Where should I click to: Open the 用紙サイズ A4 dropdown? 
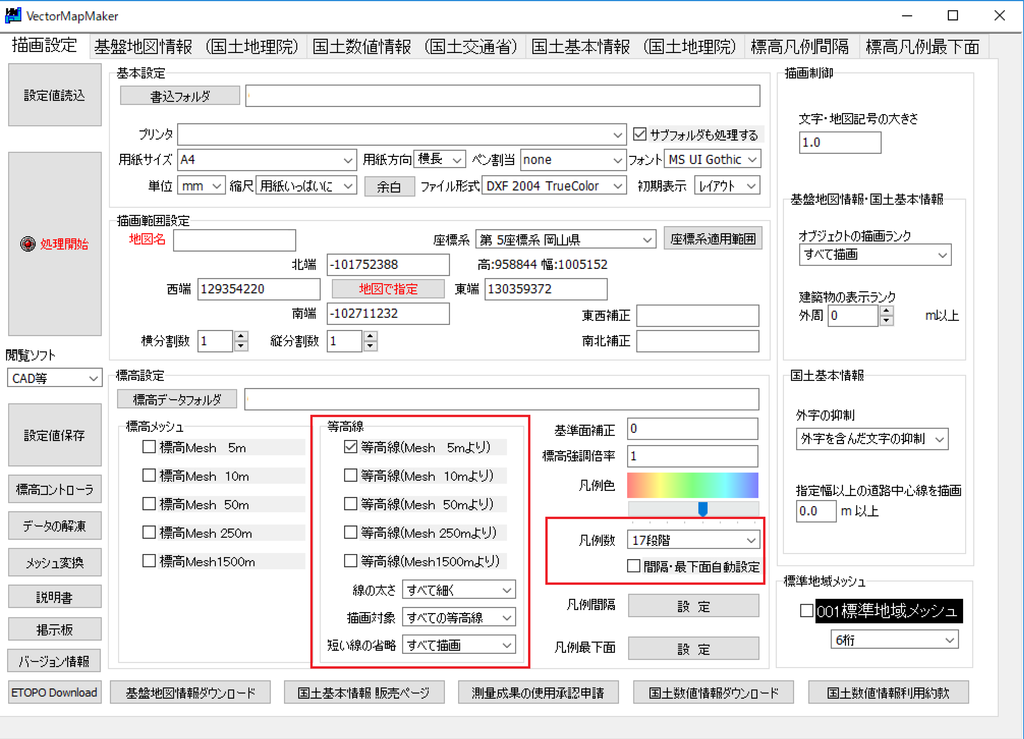pyautogui.click(x=348, y=159)
